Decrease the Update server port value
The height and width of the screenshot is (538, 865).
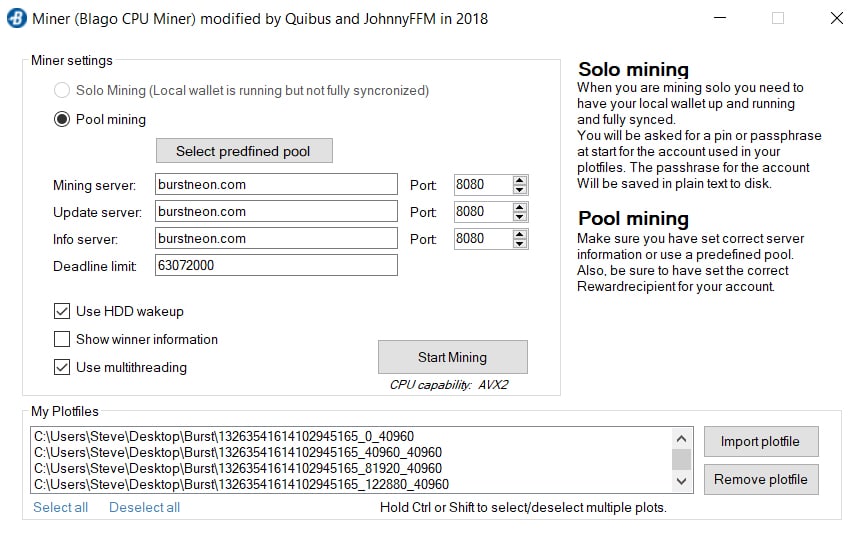click(519, 216)
